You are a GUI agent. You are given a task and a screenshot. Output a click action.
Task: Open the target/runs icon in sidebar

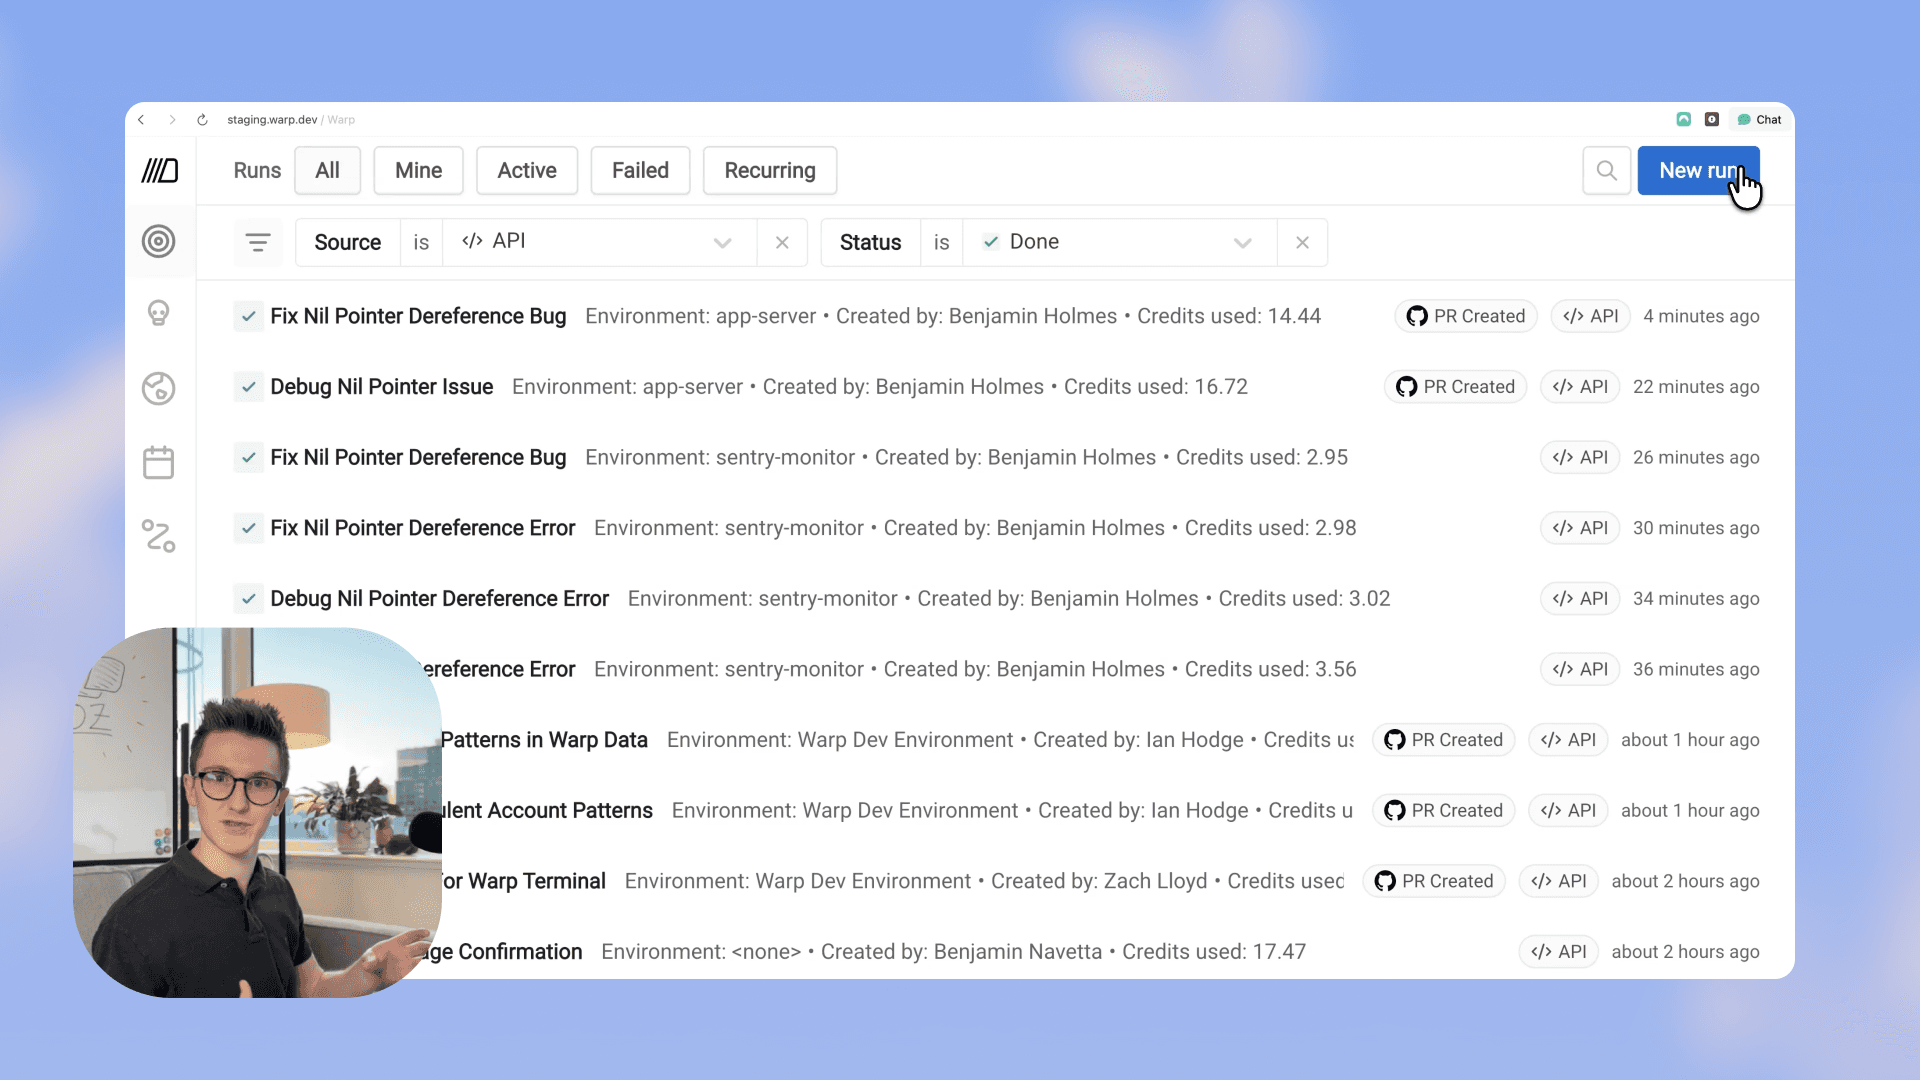pos(159,242)
